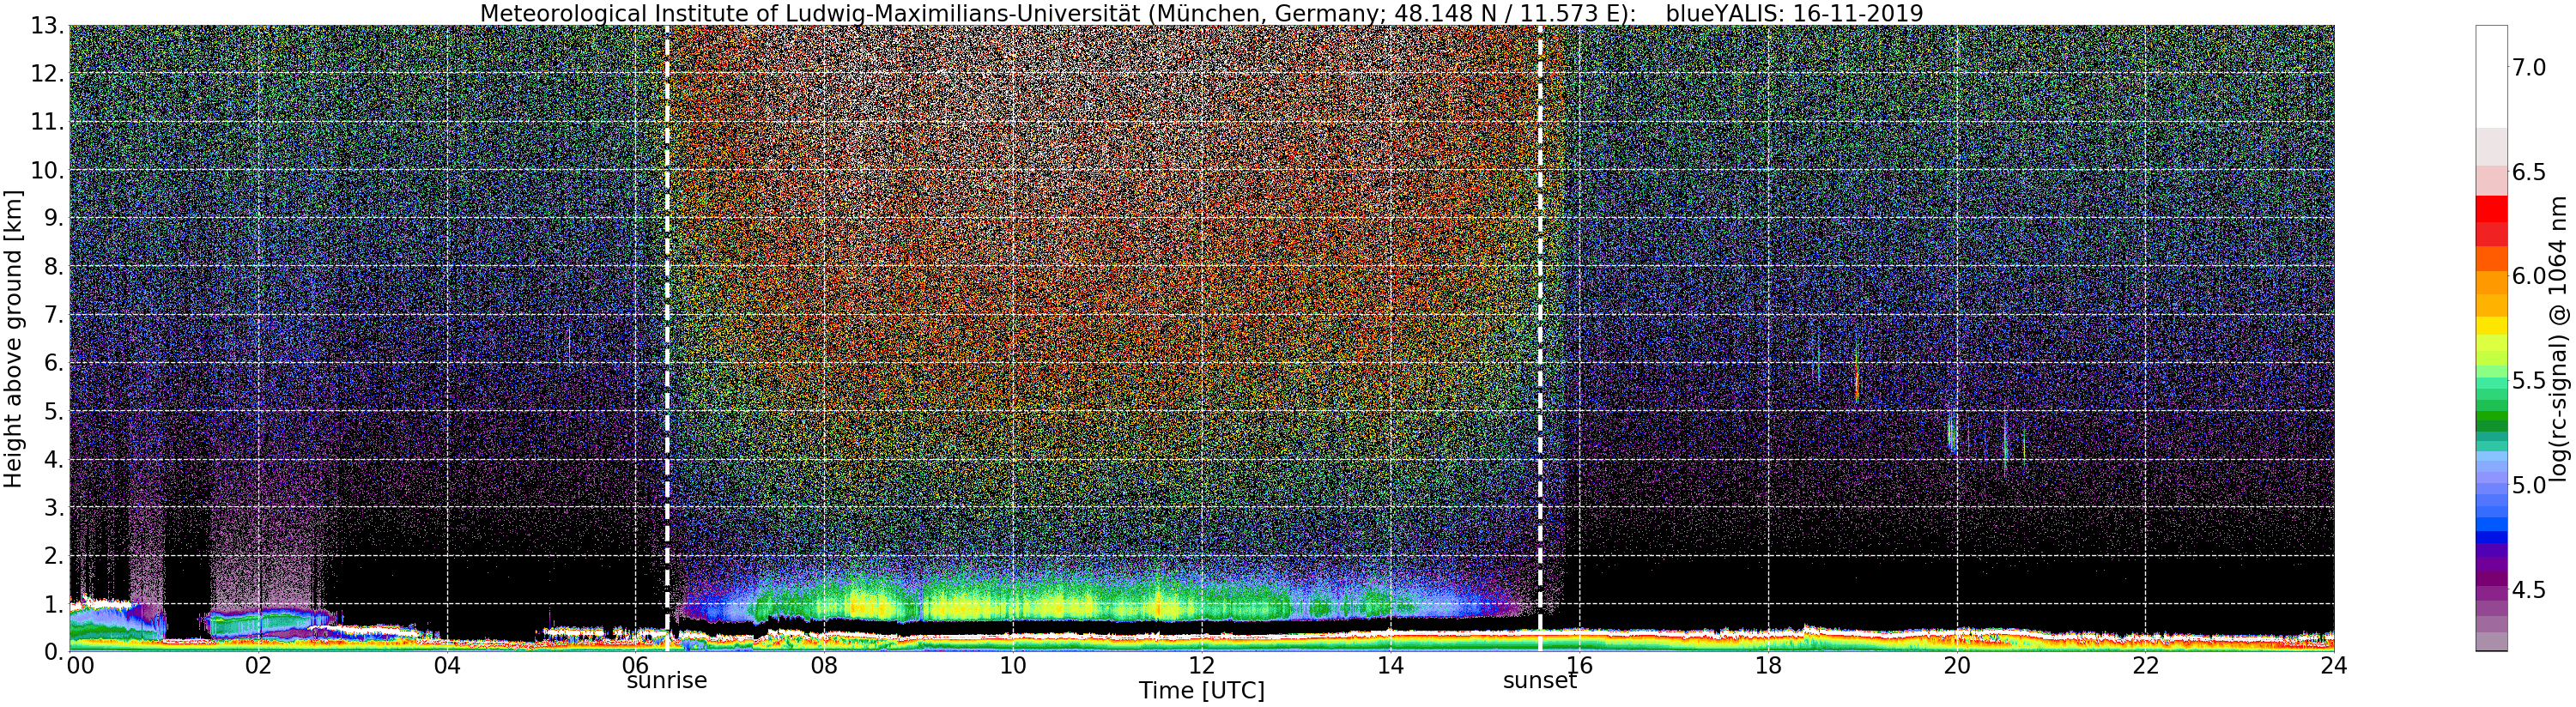This screenshot has width=2576, height=707.
Task: Click the 'Height above ground [km]' axis label
Action: coord(13,339)
